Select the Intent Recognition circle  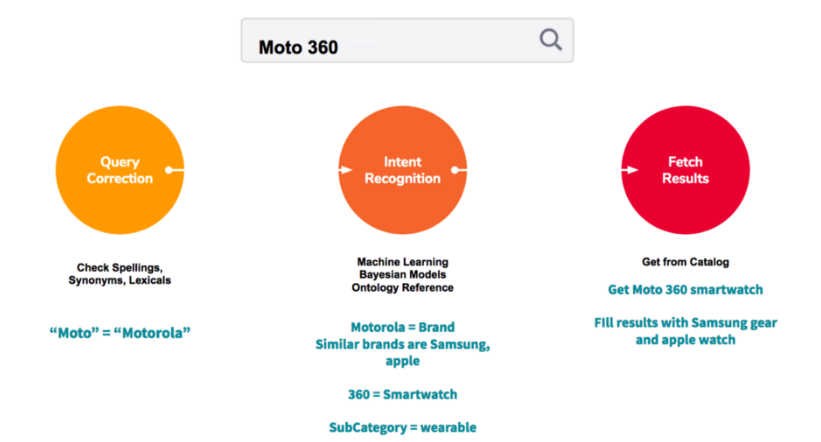(403, 170)
